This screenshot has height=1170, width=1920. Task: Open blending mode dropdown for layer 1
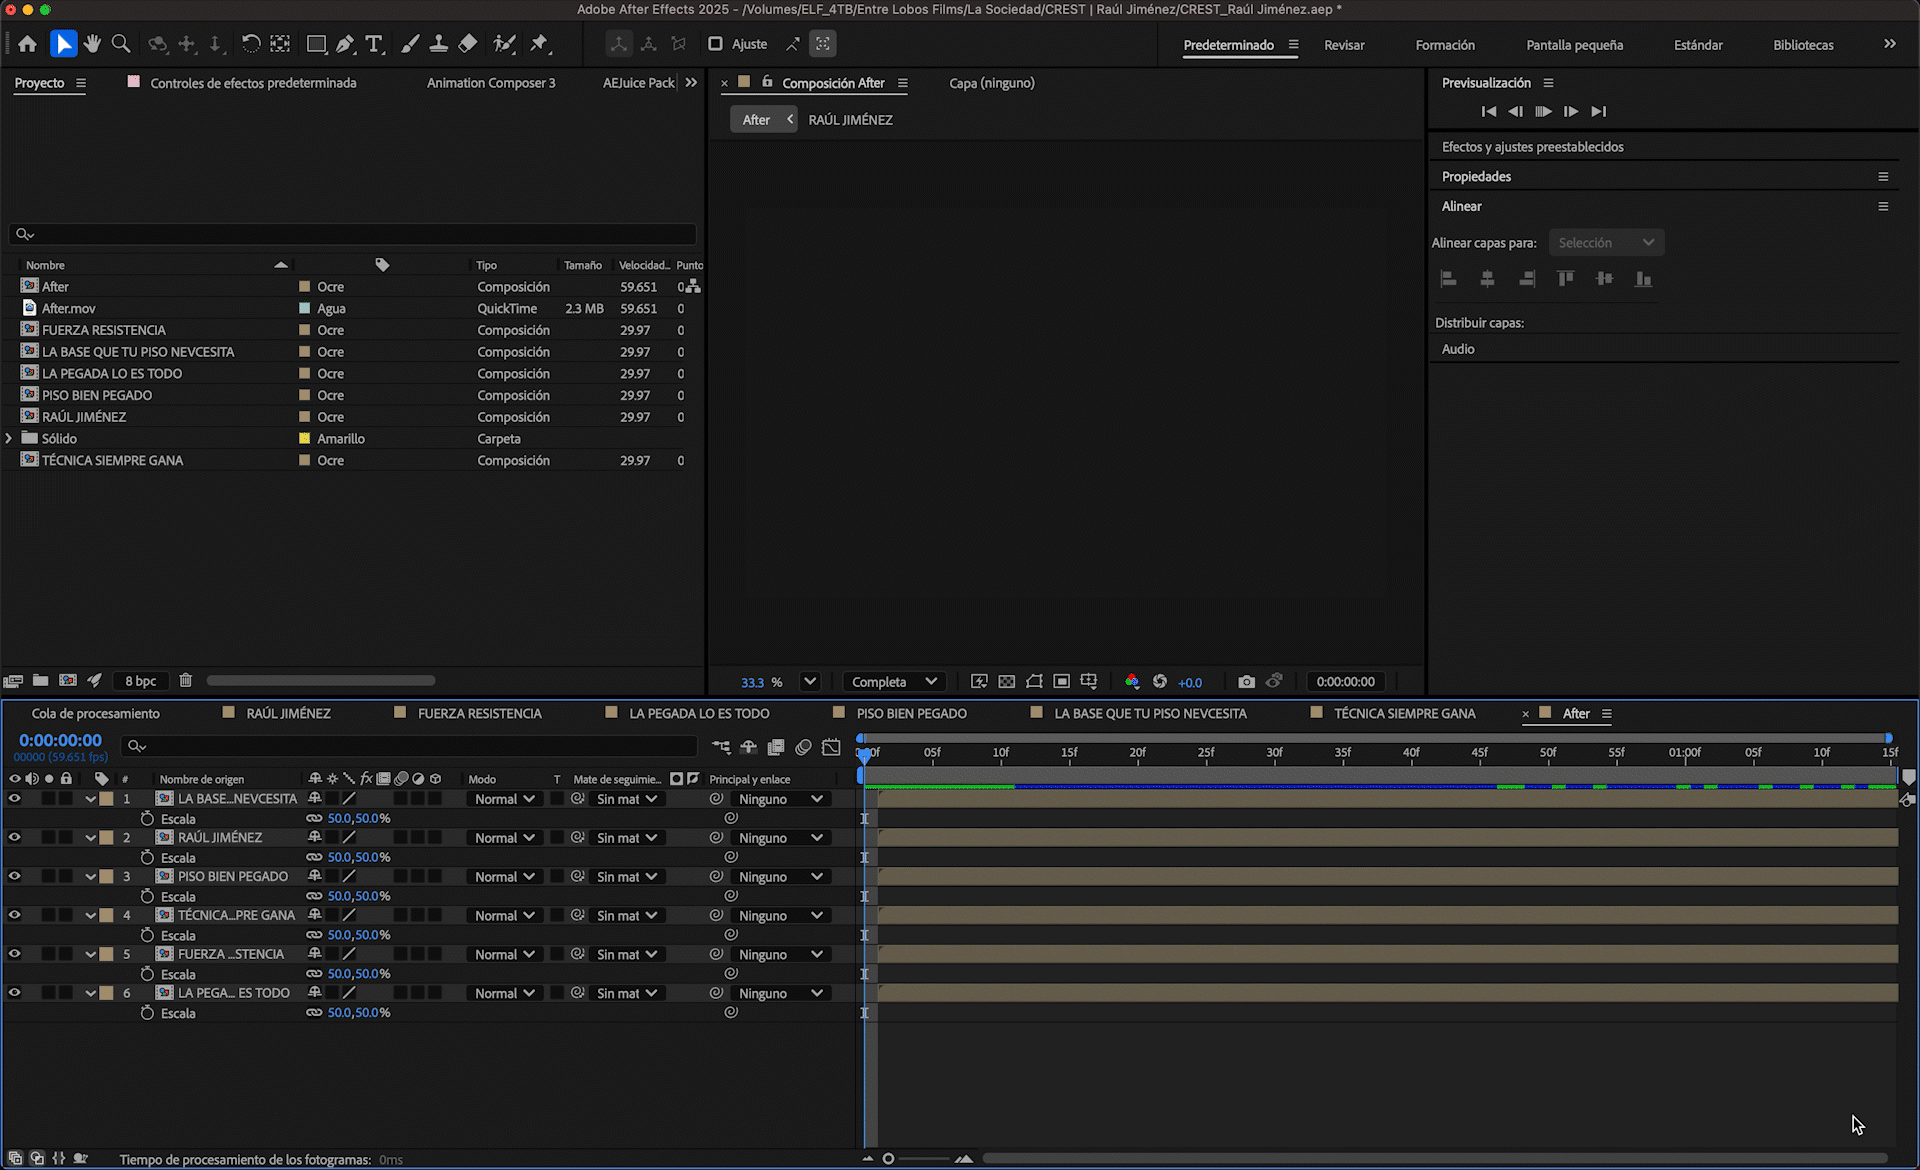click(x=505, y=799)
